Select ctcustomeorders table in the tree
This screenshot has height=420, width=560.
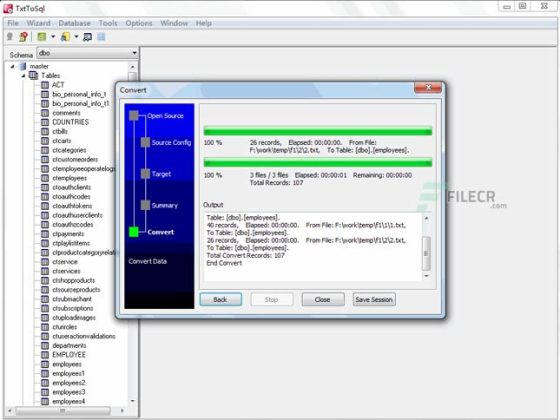75,159
